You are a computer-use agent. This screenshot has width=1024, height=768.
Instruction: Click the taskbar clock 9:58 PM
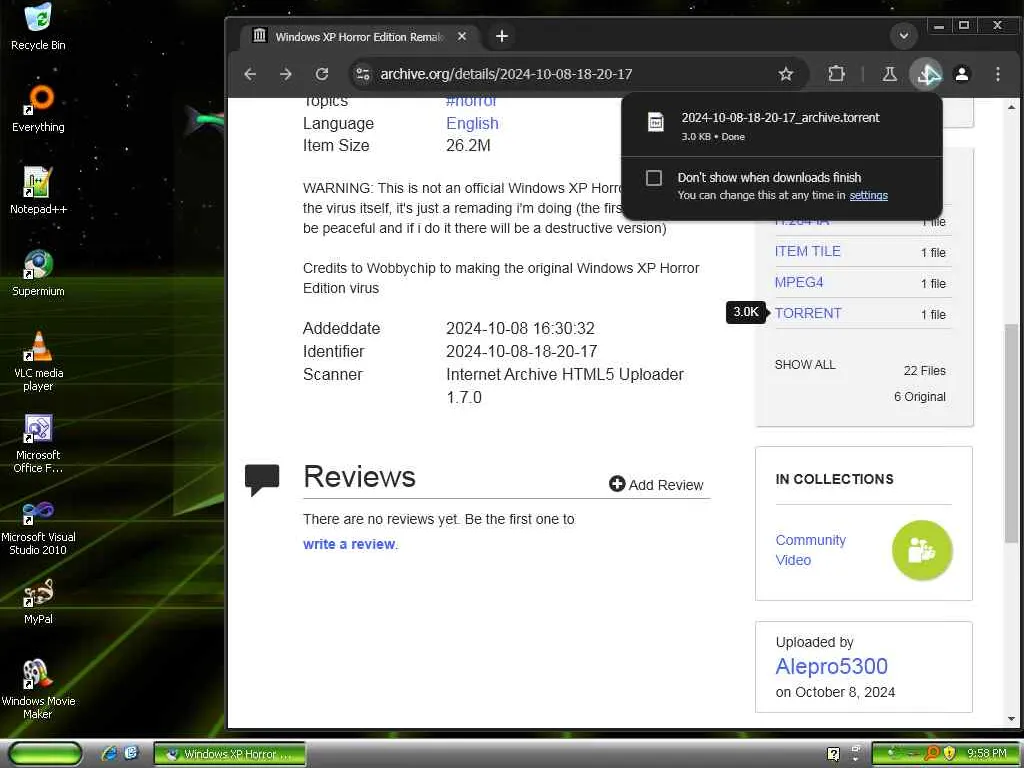tap(986, 754)
